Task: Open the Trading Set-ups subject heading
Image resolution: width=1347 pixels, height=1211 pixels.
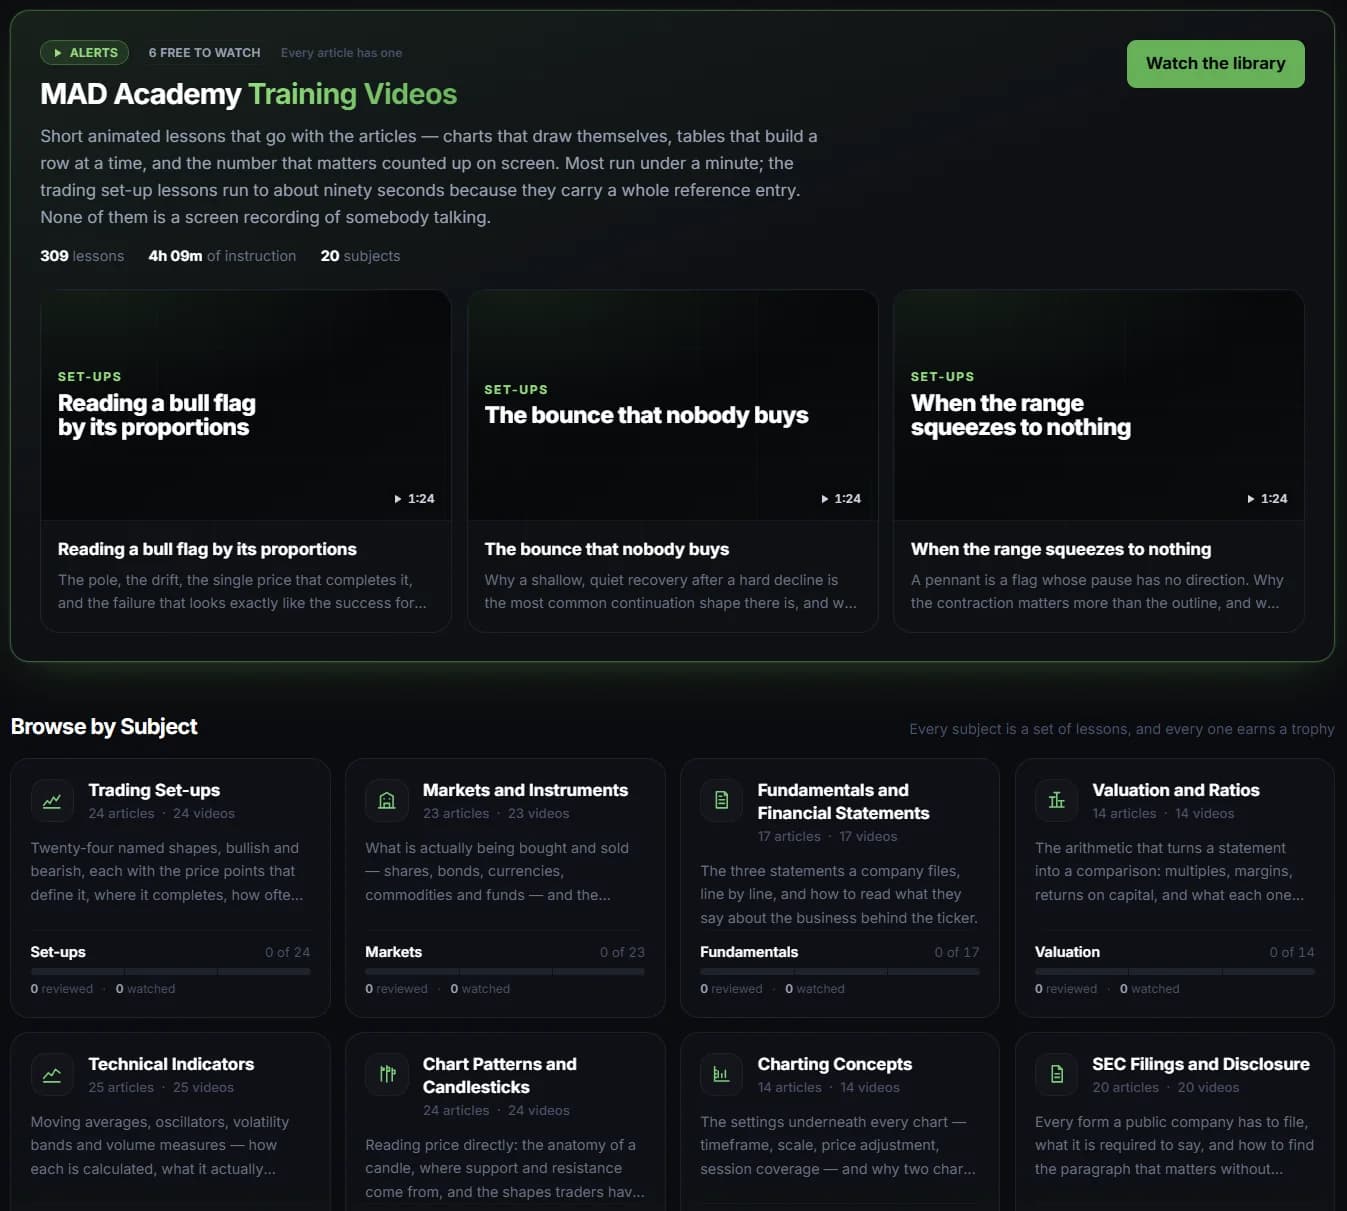Action: [x=154, y=790]
